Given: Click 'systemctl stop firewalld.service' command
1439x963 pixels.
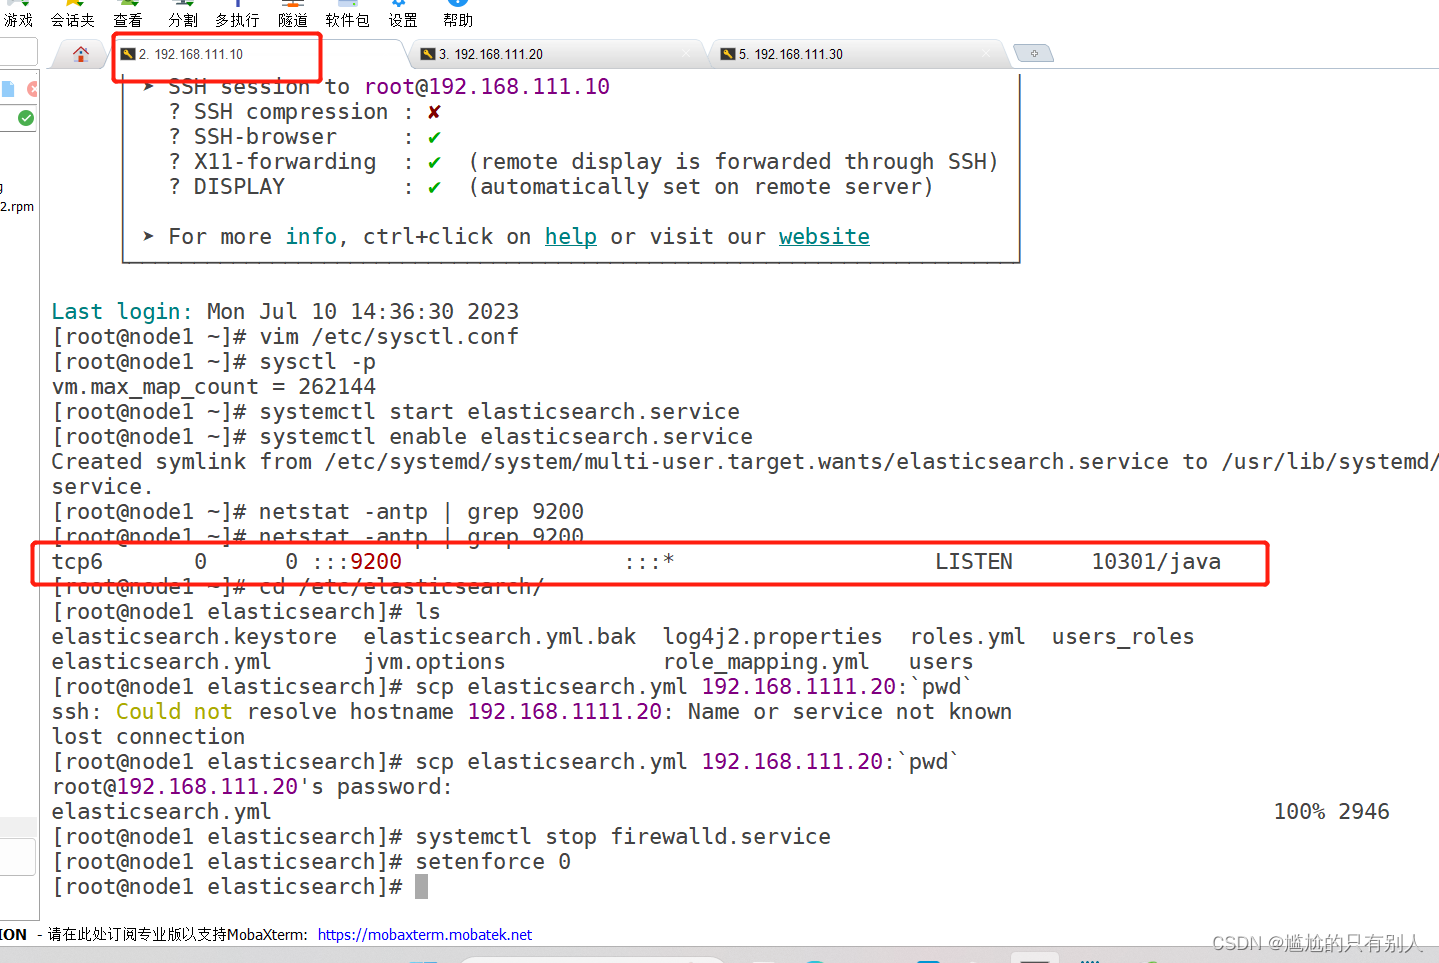Looking at the screenshot, I should click(x=623, y=837).
